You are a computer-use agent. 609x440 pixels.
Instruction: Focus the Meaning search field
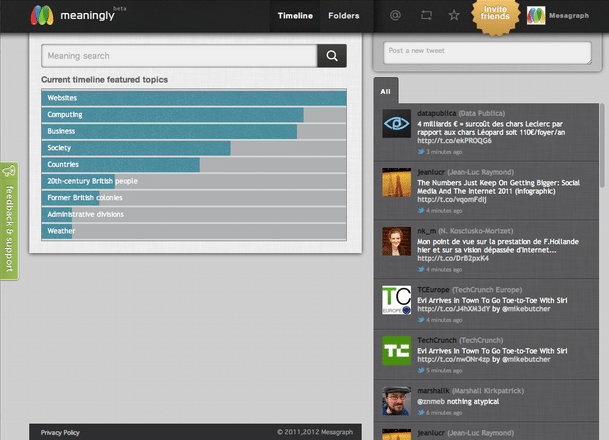point(179,56)
